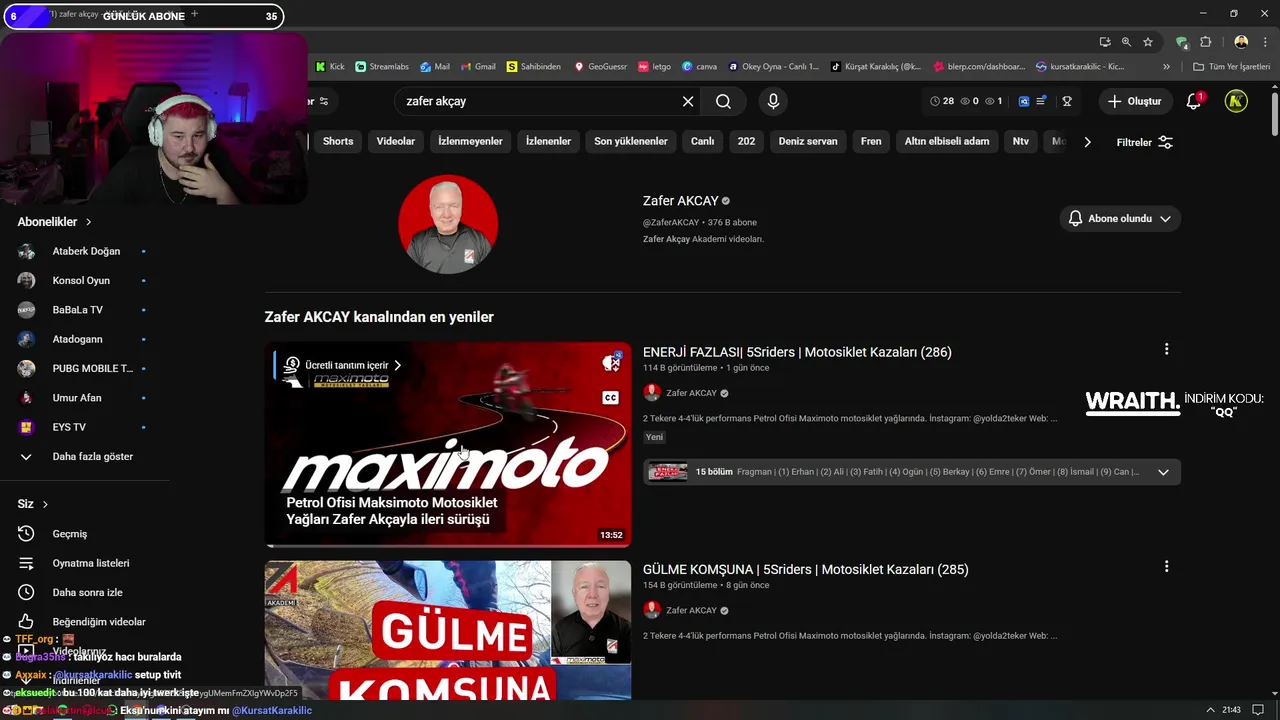Click the page vertical scrollbar
Image resolution: width=1280 pixels, height=720 pixels.
(x=1274, y=115)
